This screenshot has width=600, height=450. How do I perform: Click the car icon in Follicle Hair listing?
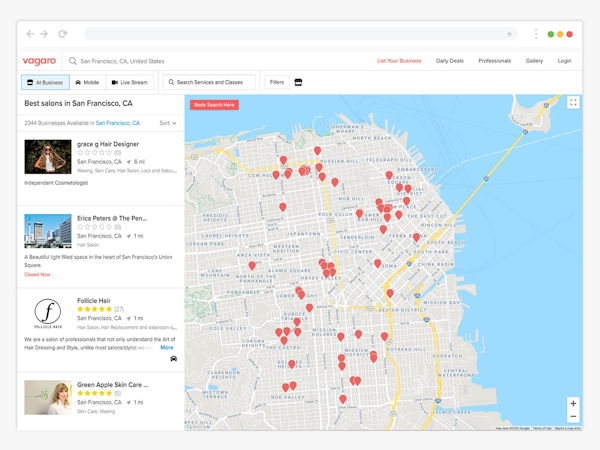(173, 359)
